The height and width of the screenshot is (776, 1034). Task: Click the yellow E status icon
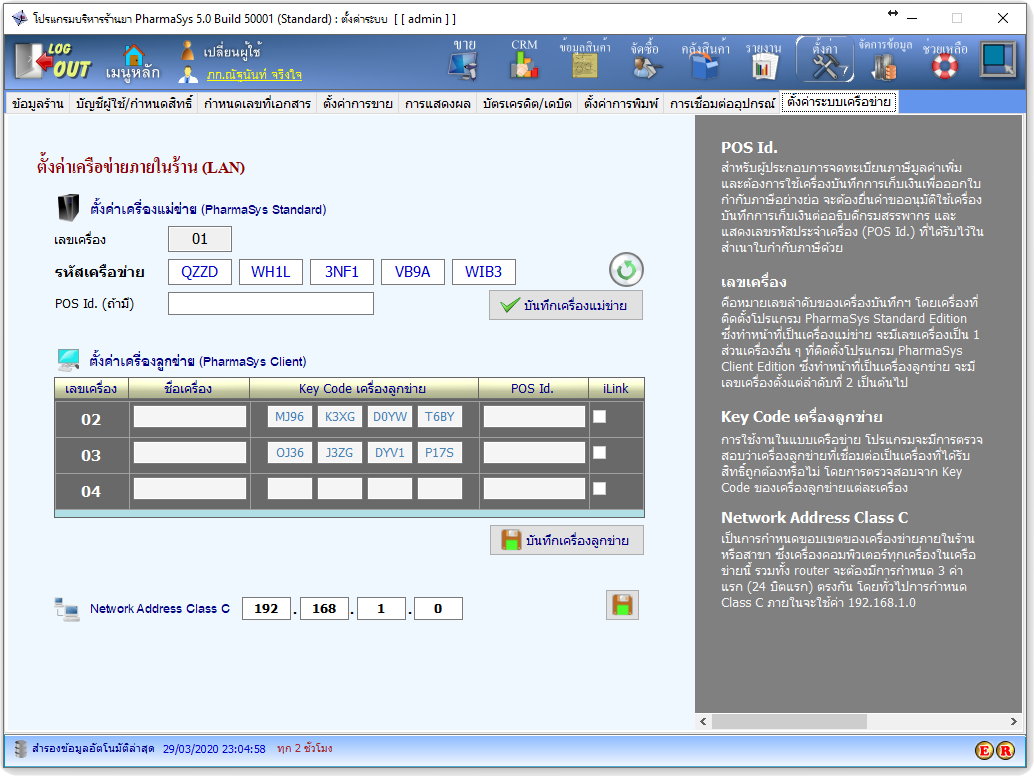(984, 750)
